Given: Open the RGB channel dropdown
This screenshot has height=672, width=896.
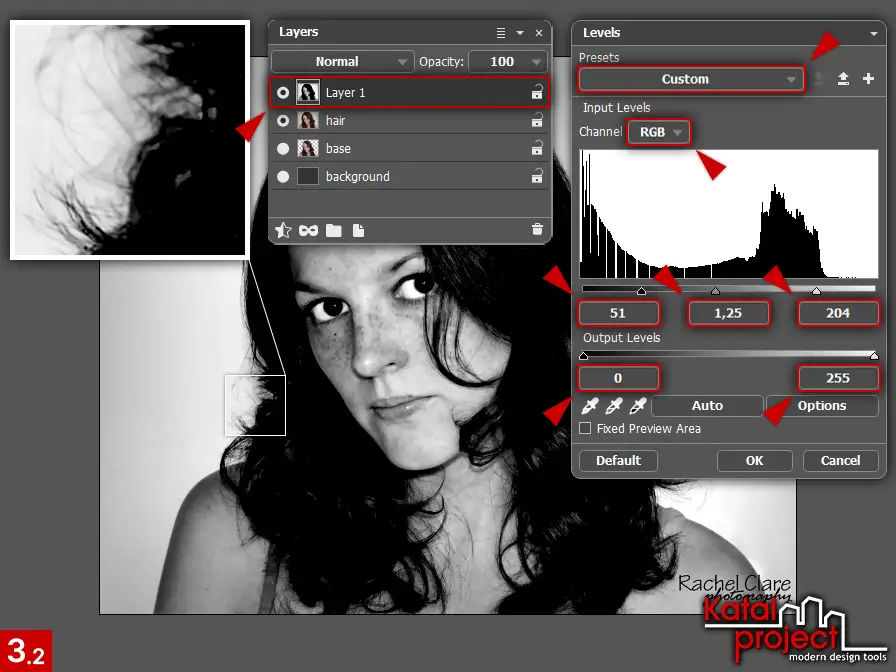Looking at the screenshot, I should pos(658,132).
